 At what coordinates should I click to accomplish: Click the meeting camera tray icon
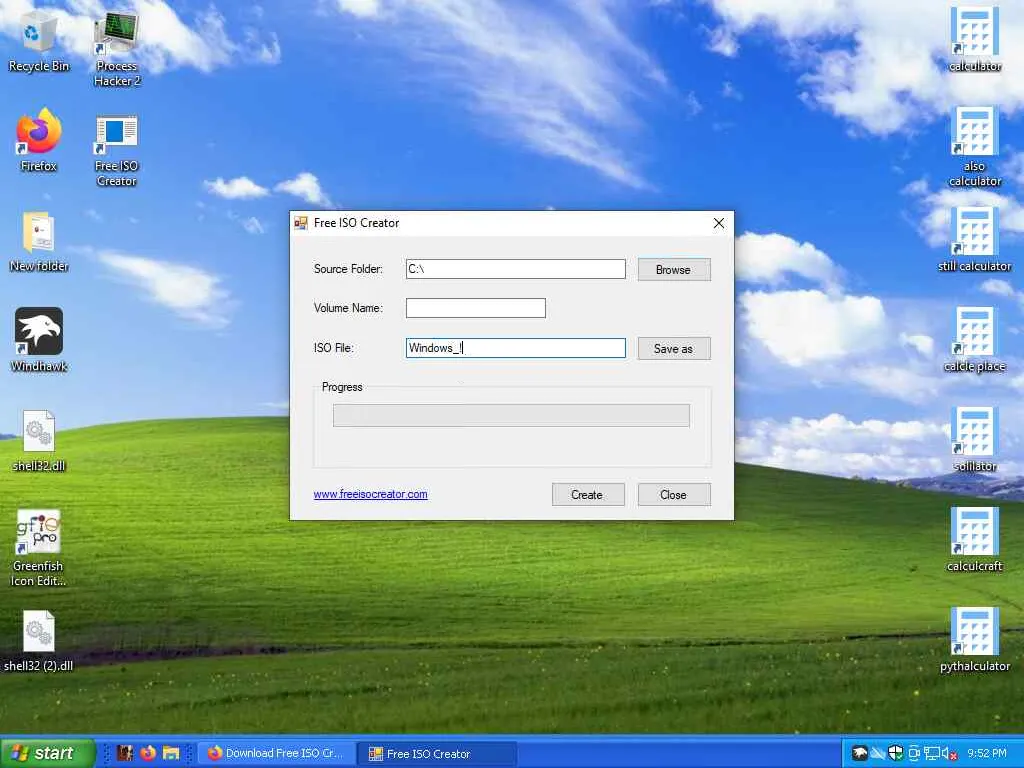pos(914,753)
